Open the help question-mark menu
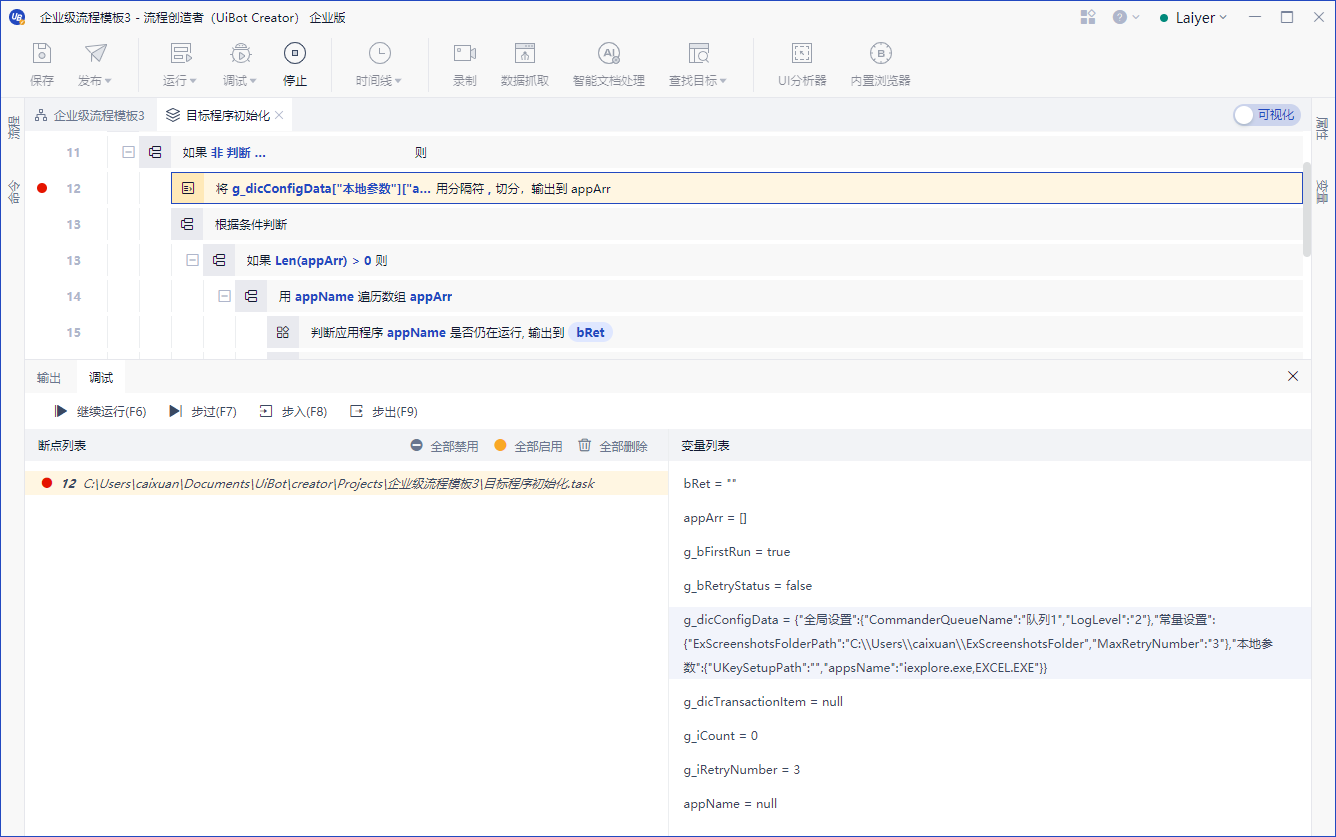1336x837 pixels. pos(1126,17)
